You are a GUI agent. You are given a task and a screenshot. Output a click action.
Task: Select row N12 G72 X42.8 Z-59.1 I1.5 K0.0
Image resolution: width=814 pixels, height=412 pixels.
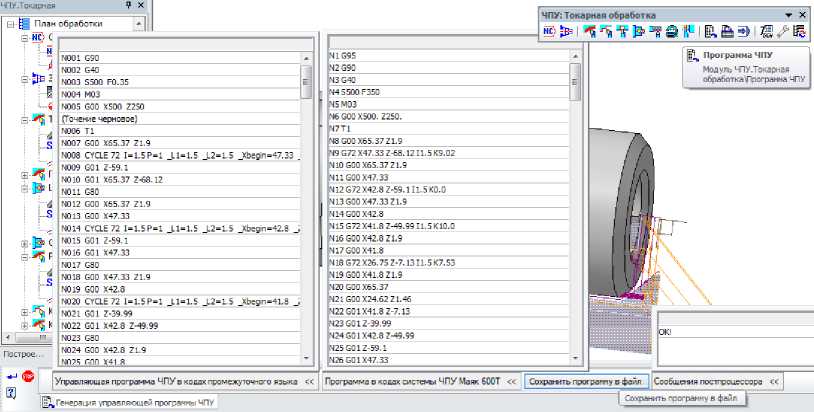tap(449, 189)
